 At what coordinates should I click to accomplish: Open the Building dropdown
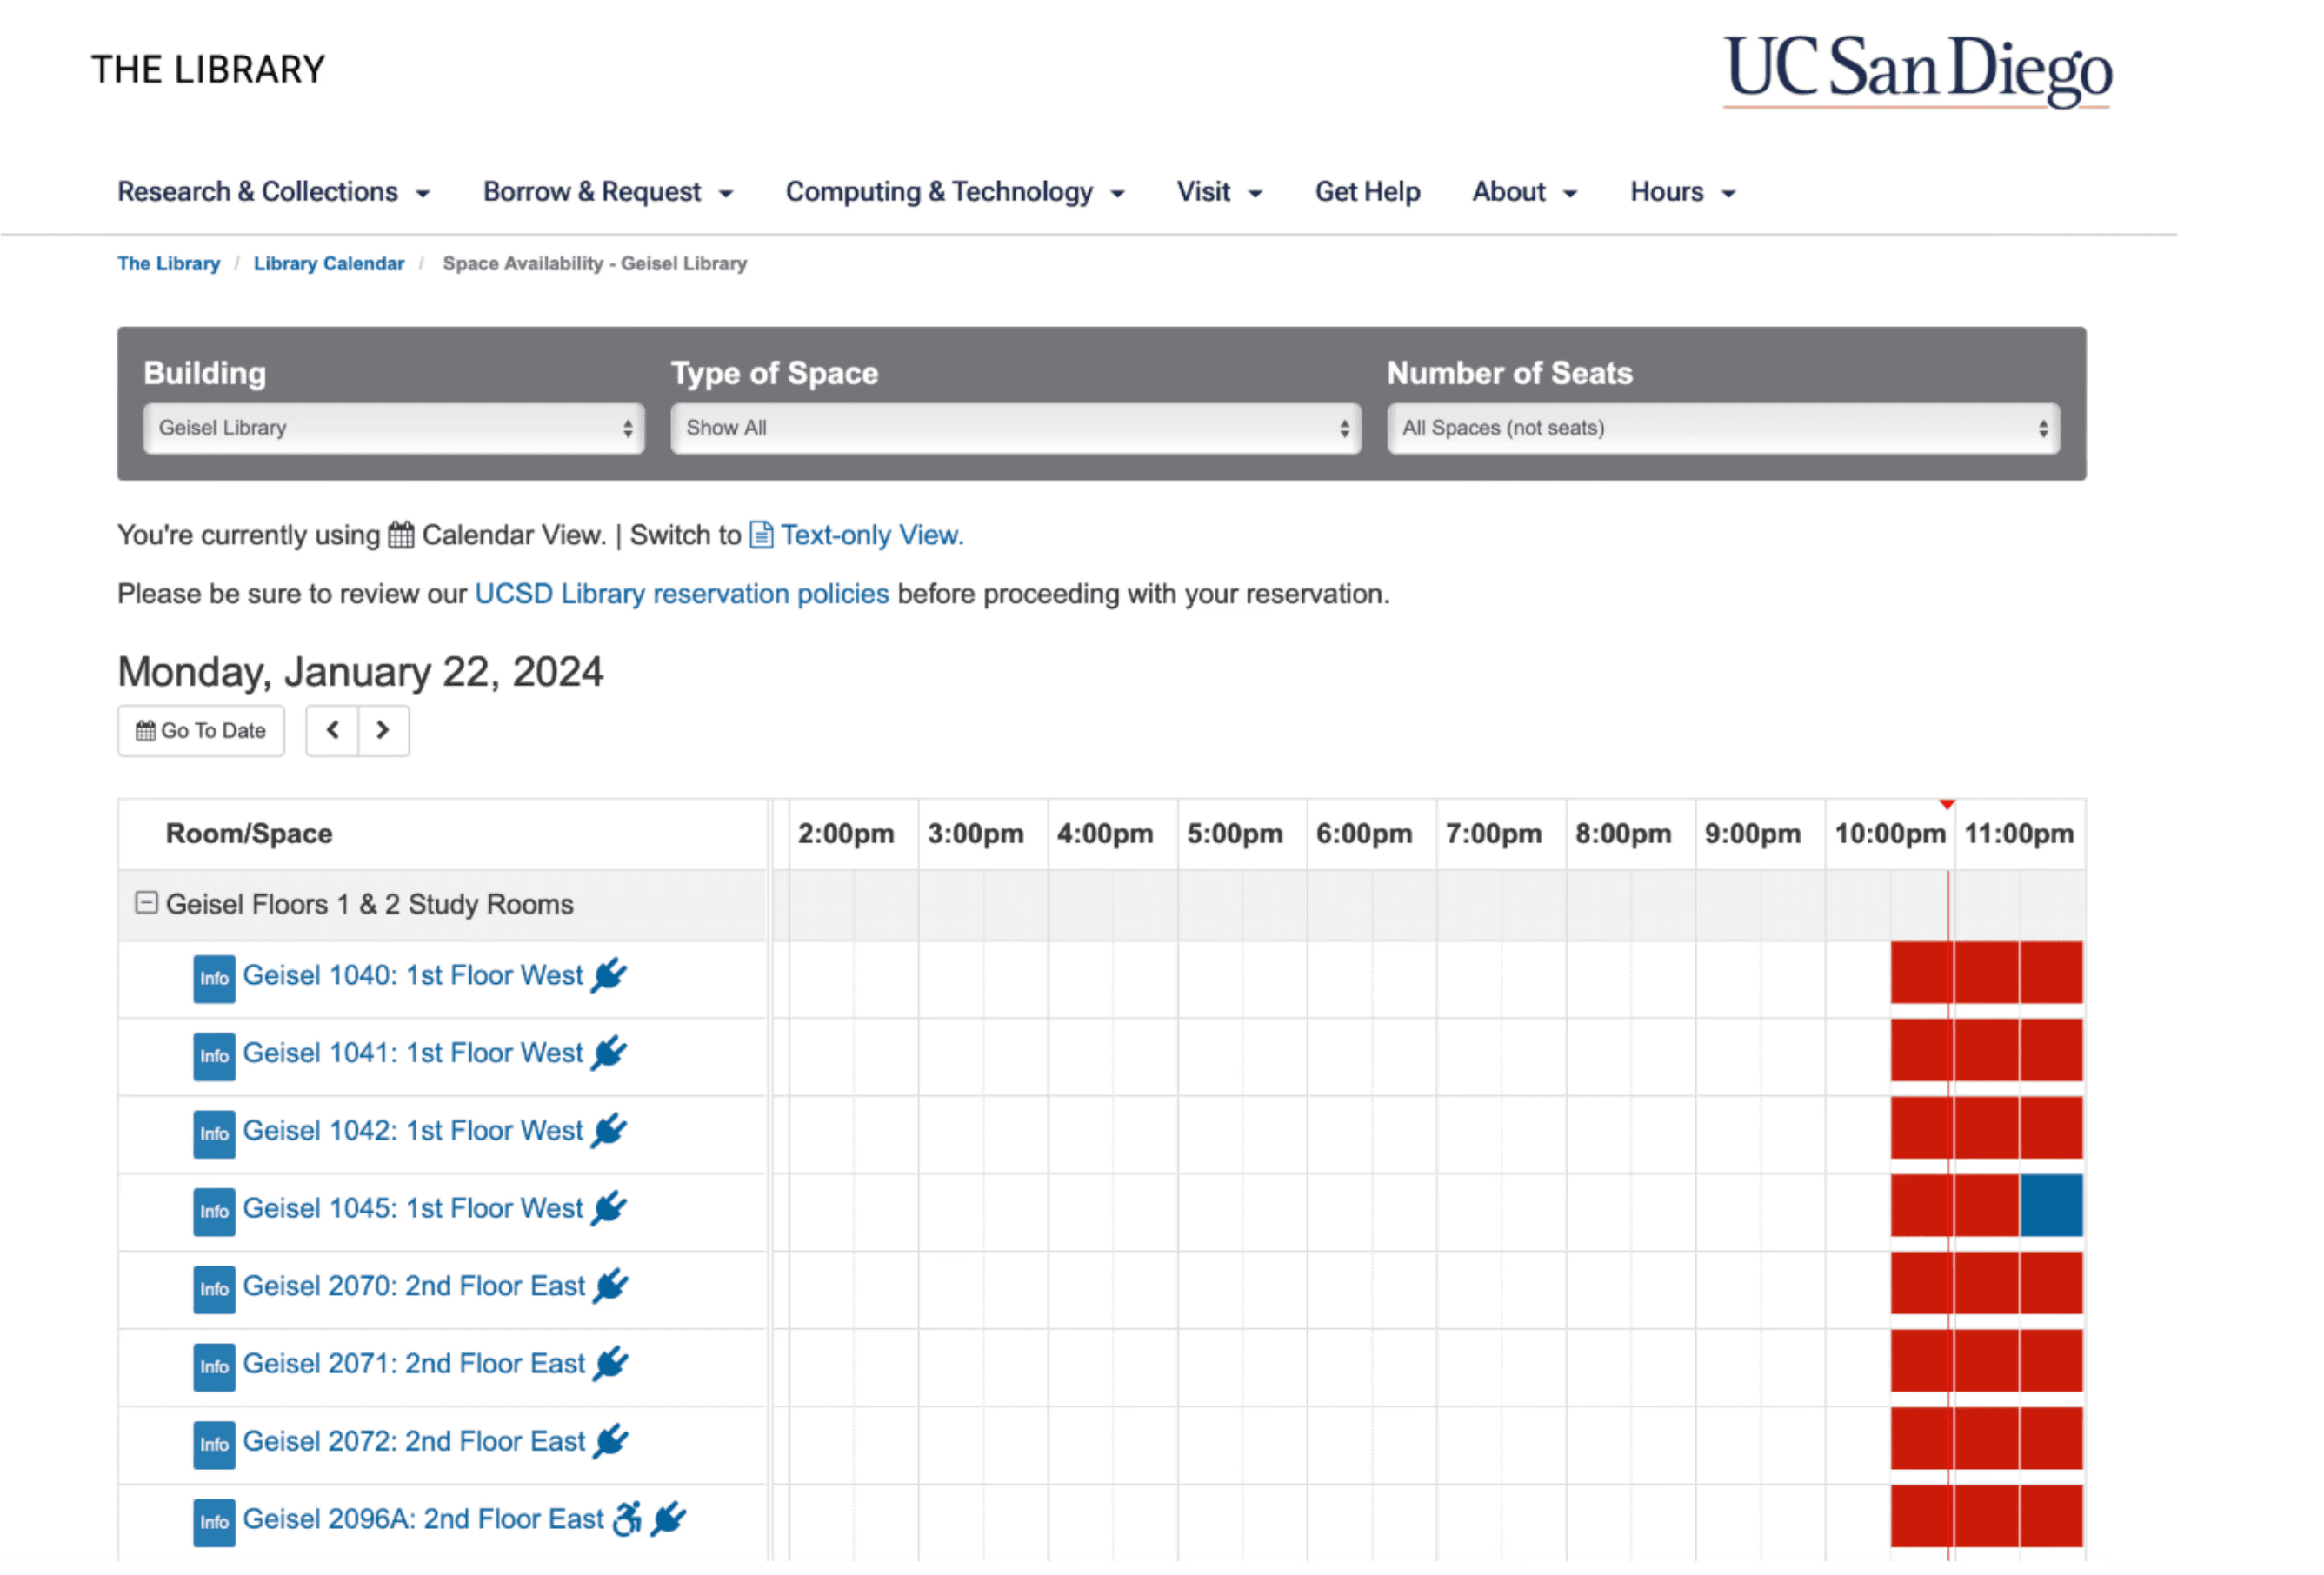393,428
